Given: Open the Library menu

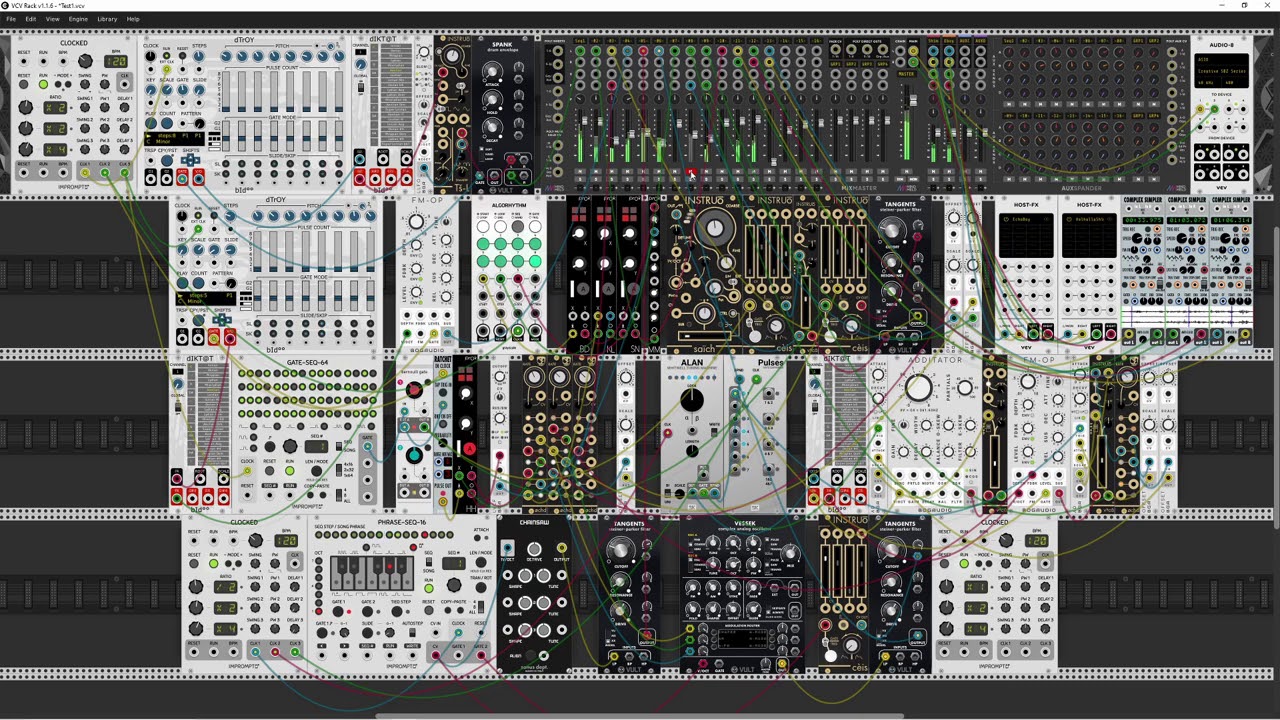Looking at the screenshot, I should coord(107,19).
